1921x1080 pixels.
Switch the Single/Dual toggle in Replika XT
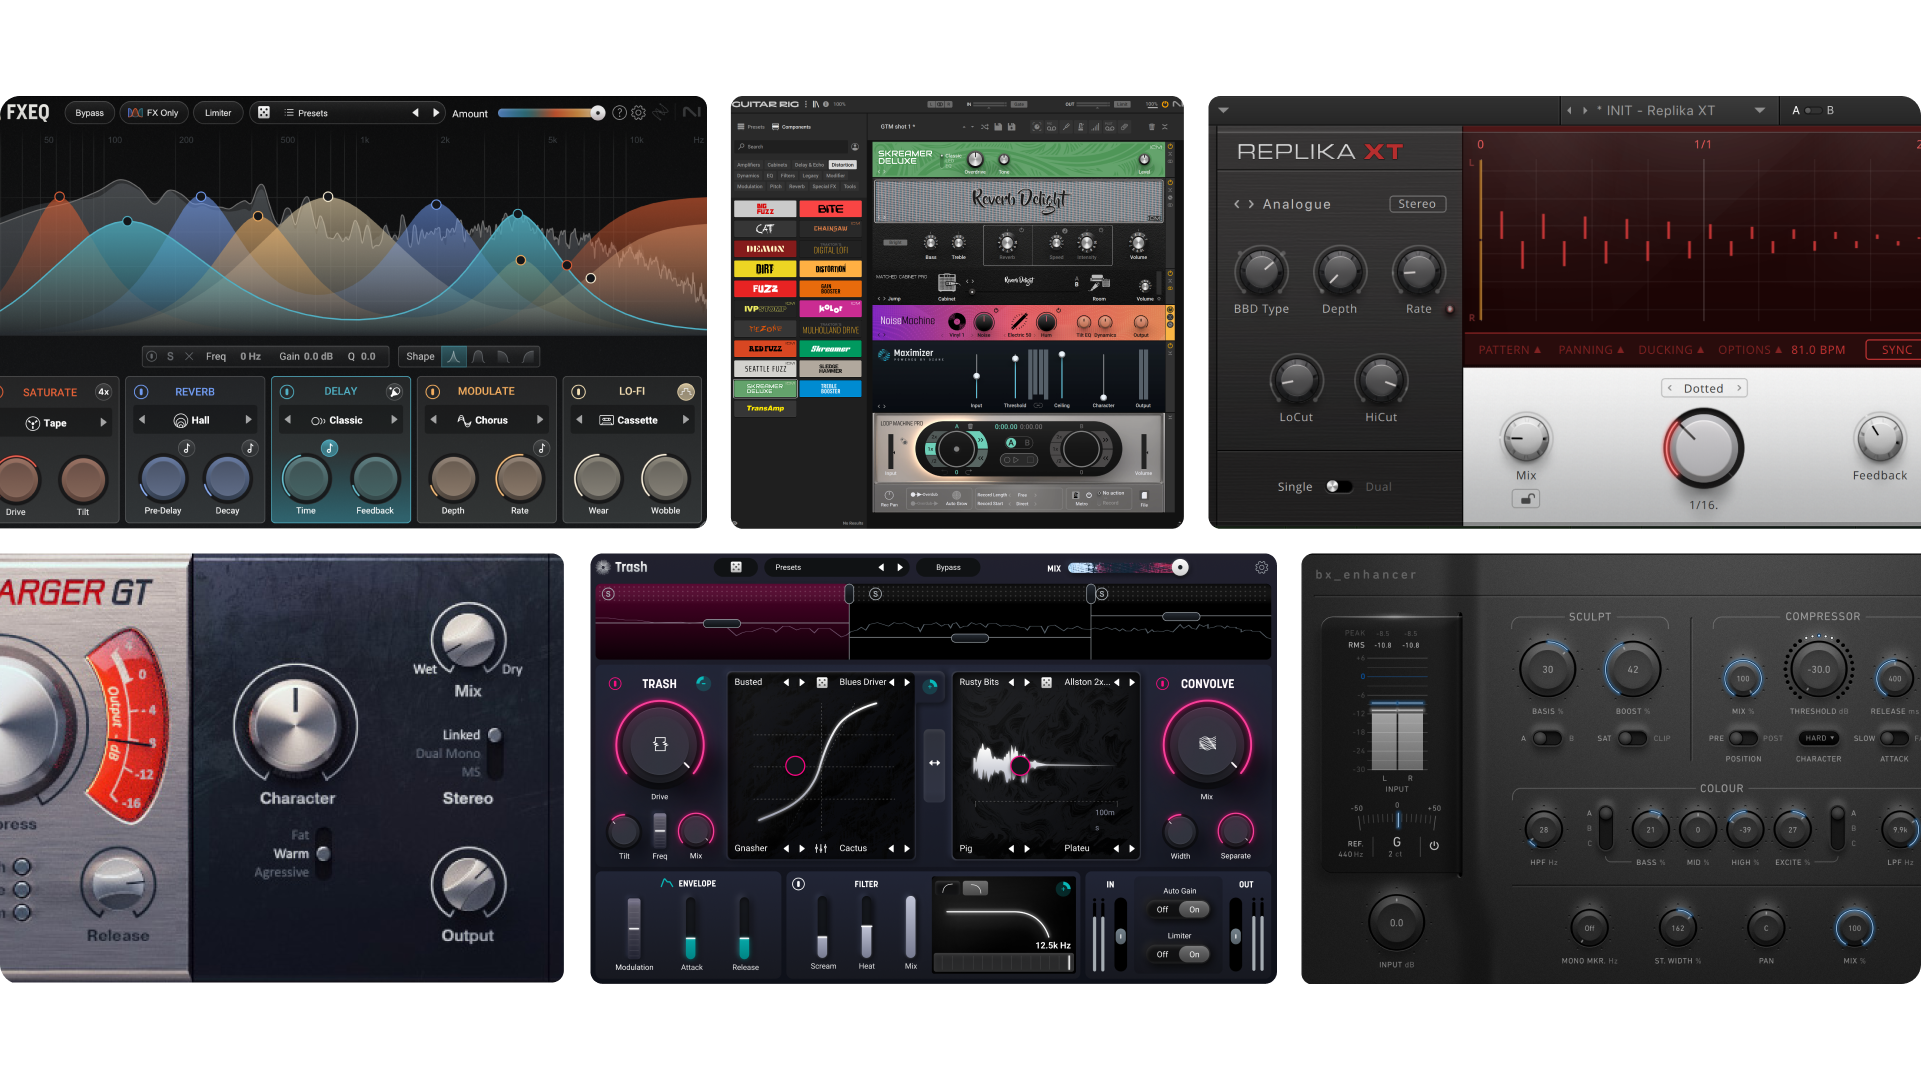[x=1339, y=487]
